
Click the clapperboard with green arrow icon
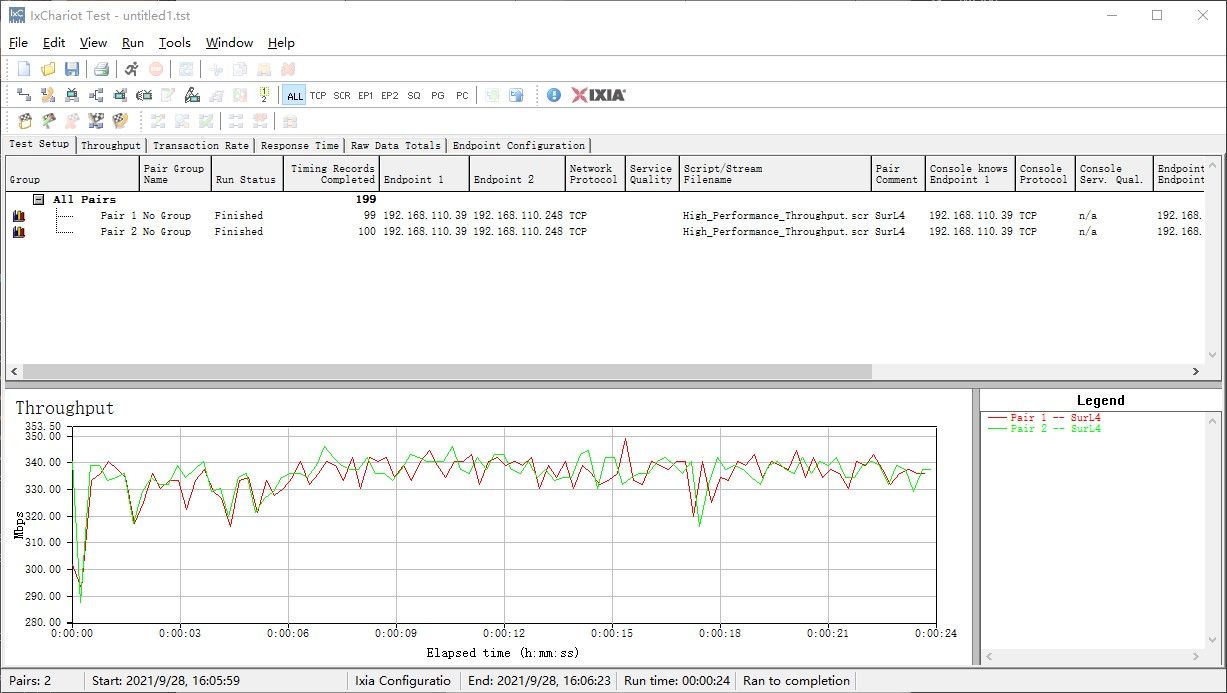(48, 121)
